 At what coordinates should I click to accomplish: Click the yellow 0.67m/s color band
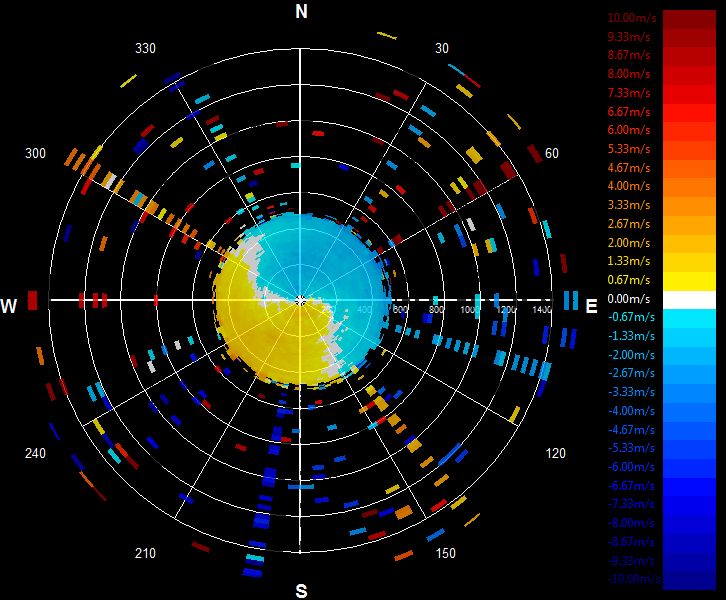point(689,281)
